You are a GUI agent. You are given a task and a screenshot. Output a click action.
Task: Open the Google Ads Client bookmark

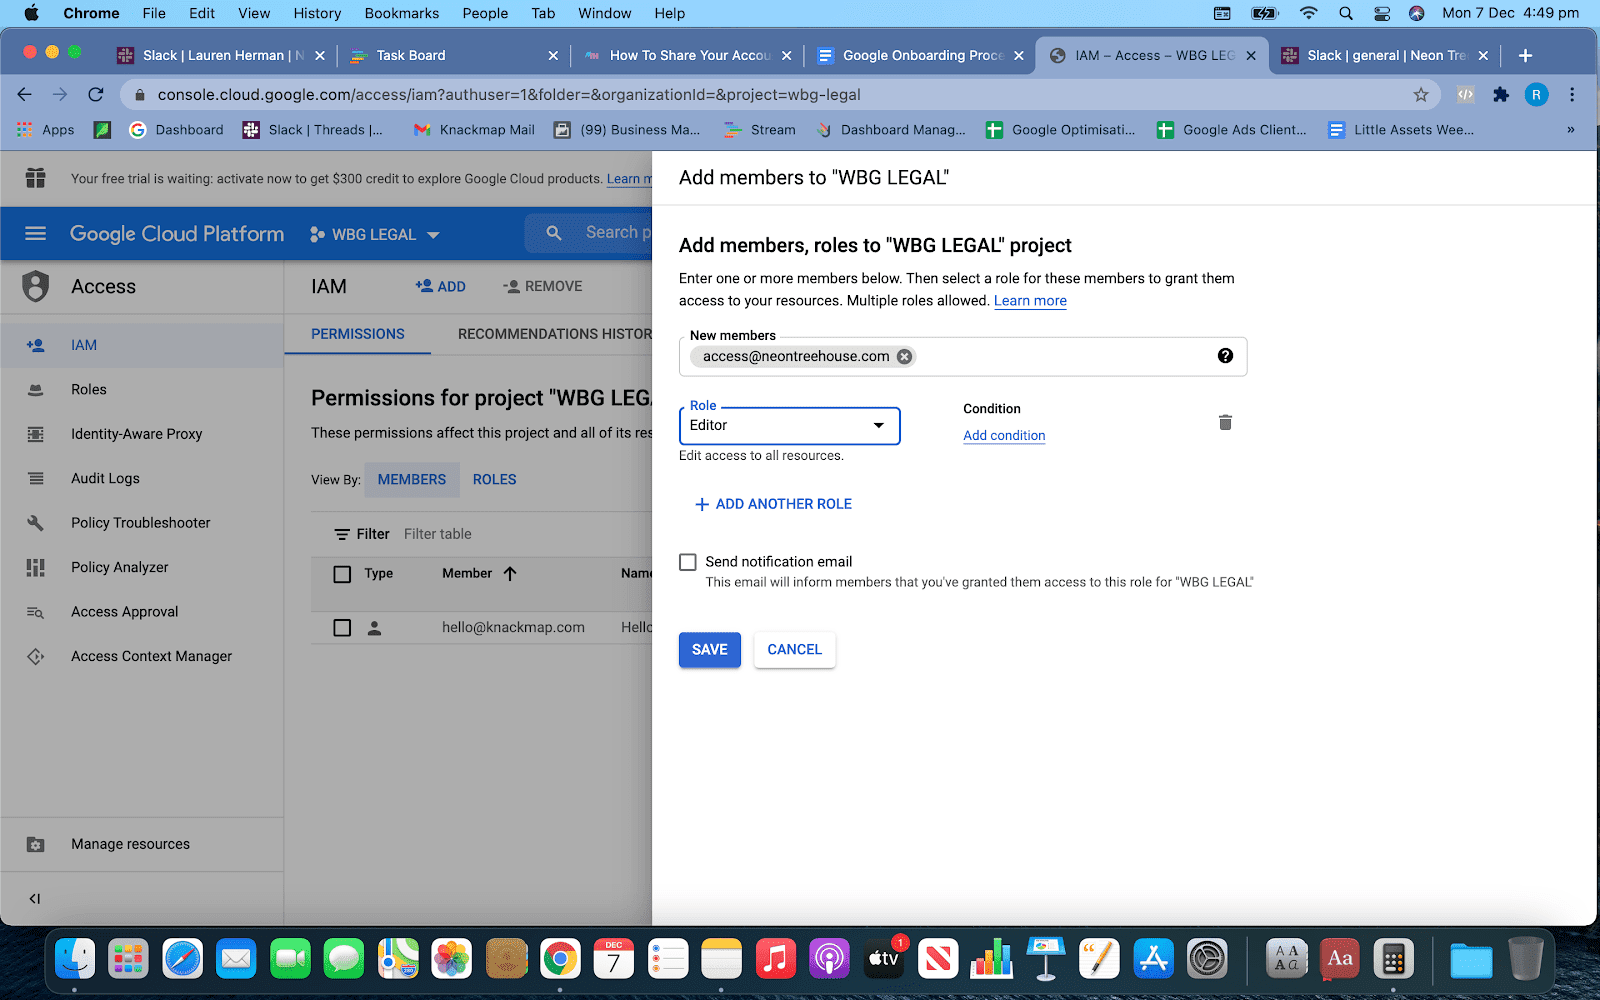click(1232, 130)
